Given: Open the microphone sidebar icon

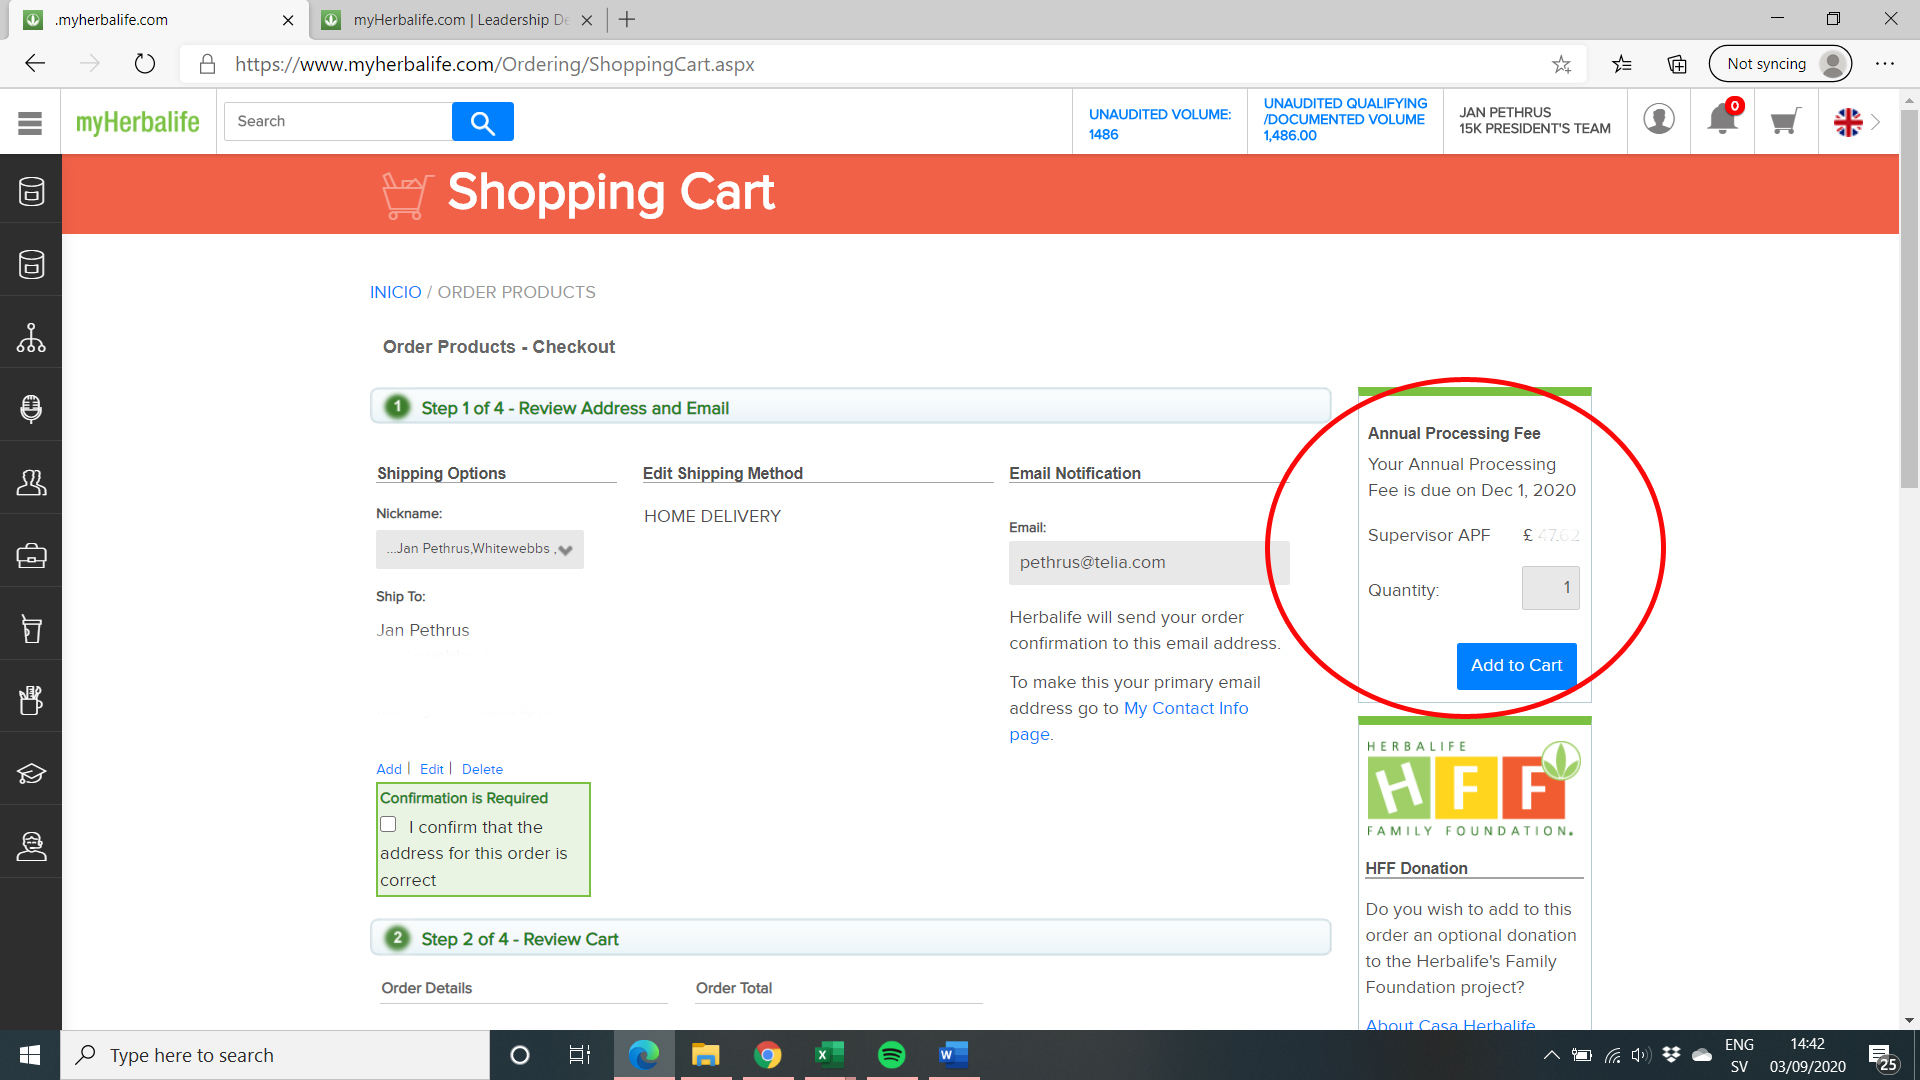Looking at the screenshot, I should point(31,409).
